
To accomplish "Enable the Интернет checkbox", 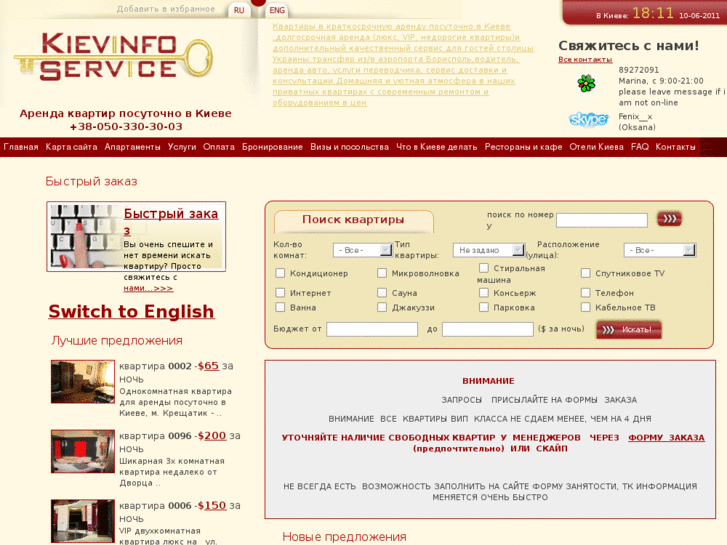I will point(280,292).
